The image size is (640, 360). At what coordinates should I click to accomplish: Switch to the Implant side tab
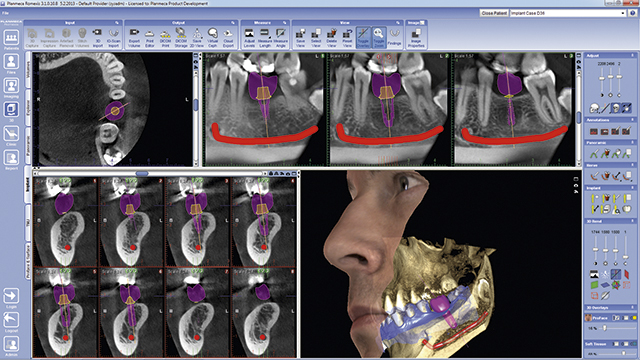coord(28,184)
